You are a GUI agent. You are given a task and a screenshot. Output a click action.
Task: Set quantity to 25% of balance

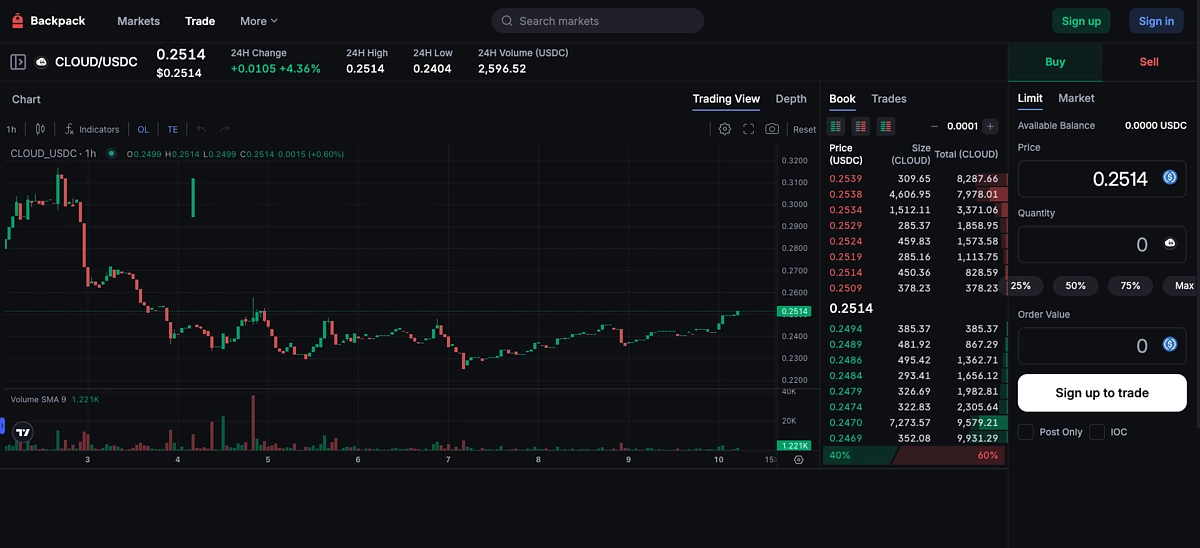tap(1021, 286)
